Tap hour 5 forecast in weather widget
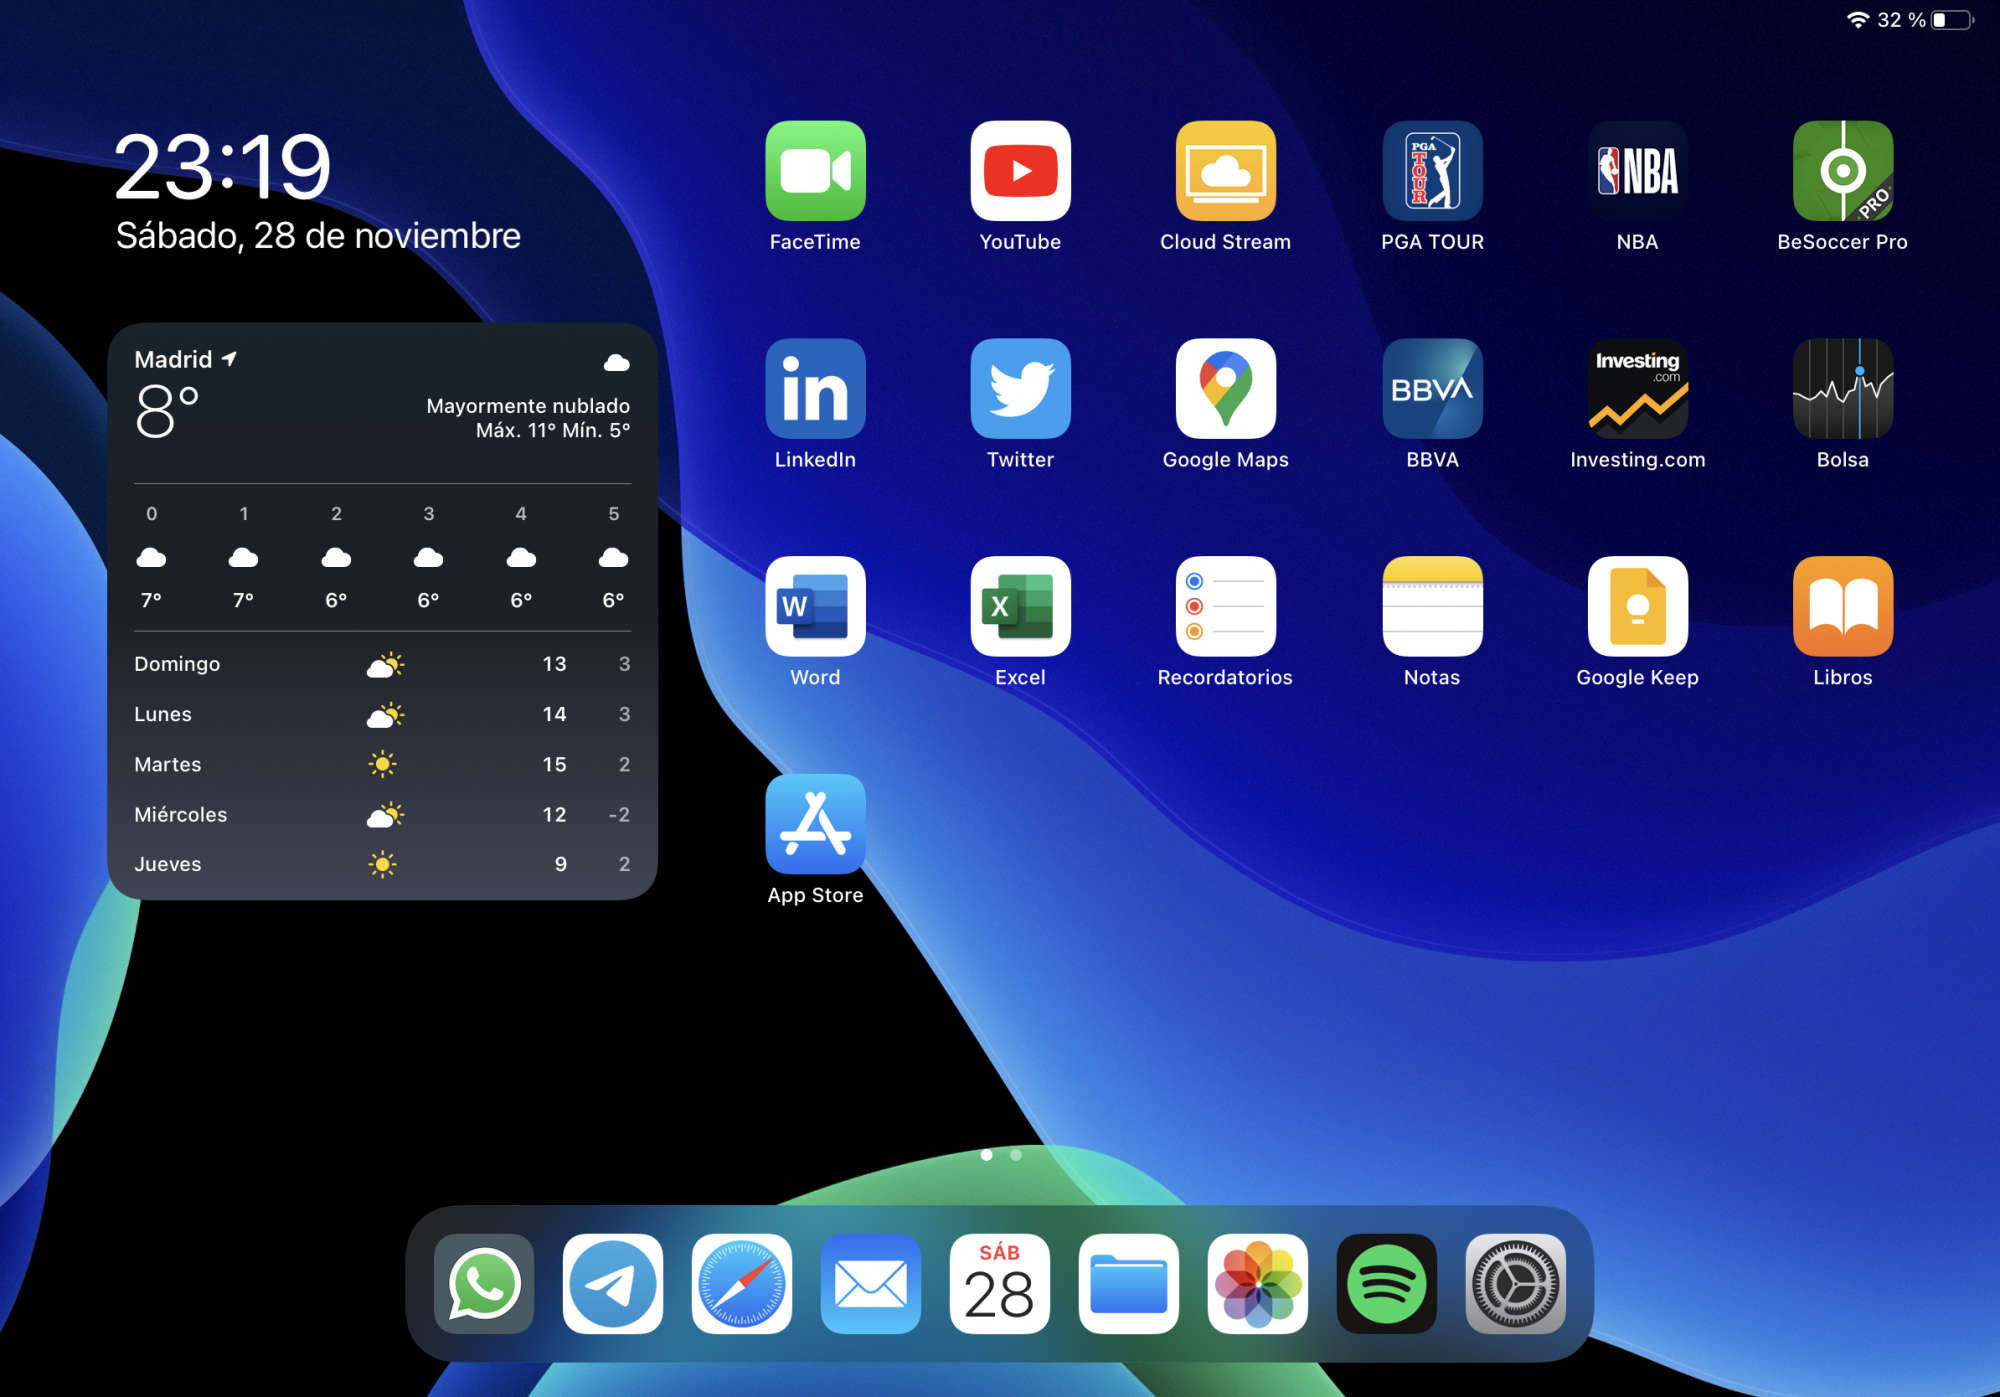Image resolution: width=2000 pixels, height=1397 pixels. pyautogui.click(x=613, y=557)
